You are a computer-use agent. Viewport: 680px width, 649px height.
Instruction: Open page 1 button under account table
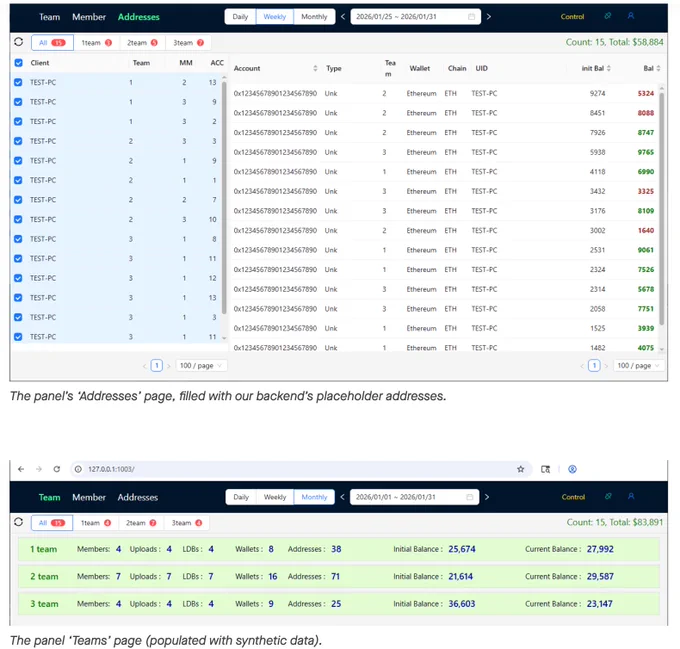594,365
